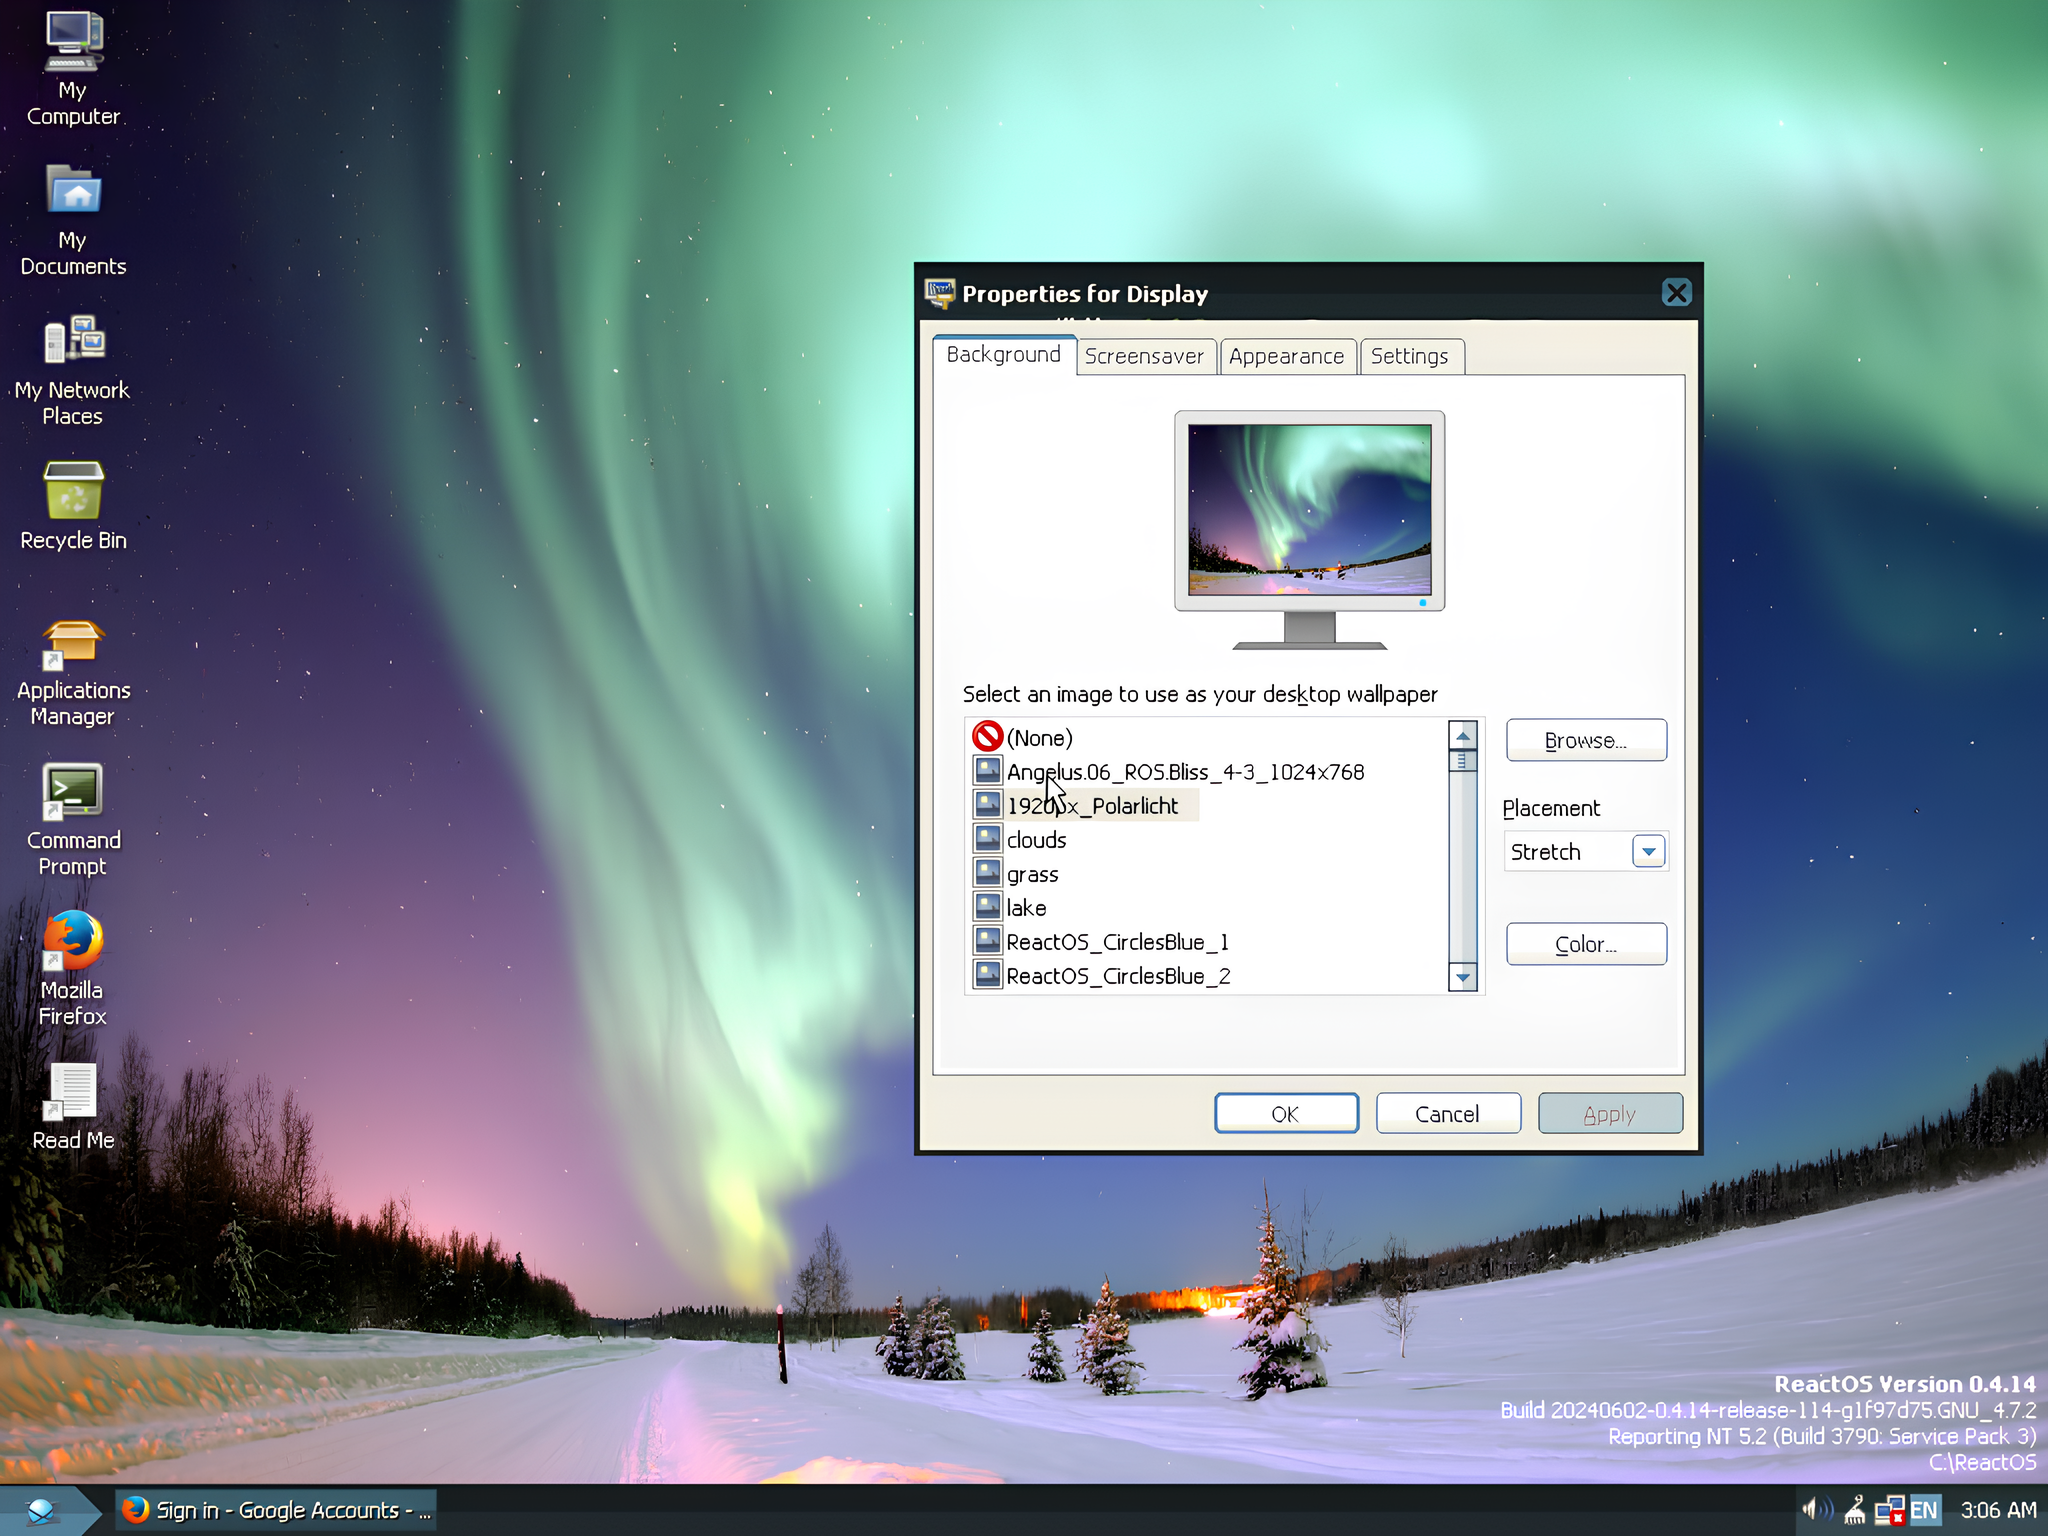2048x1536 pixels.
Task: Click the EN keyboard language indicator
Action: [x=1924, y=1510]
